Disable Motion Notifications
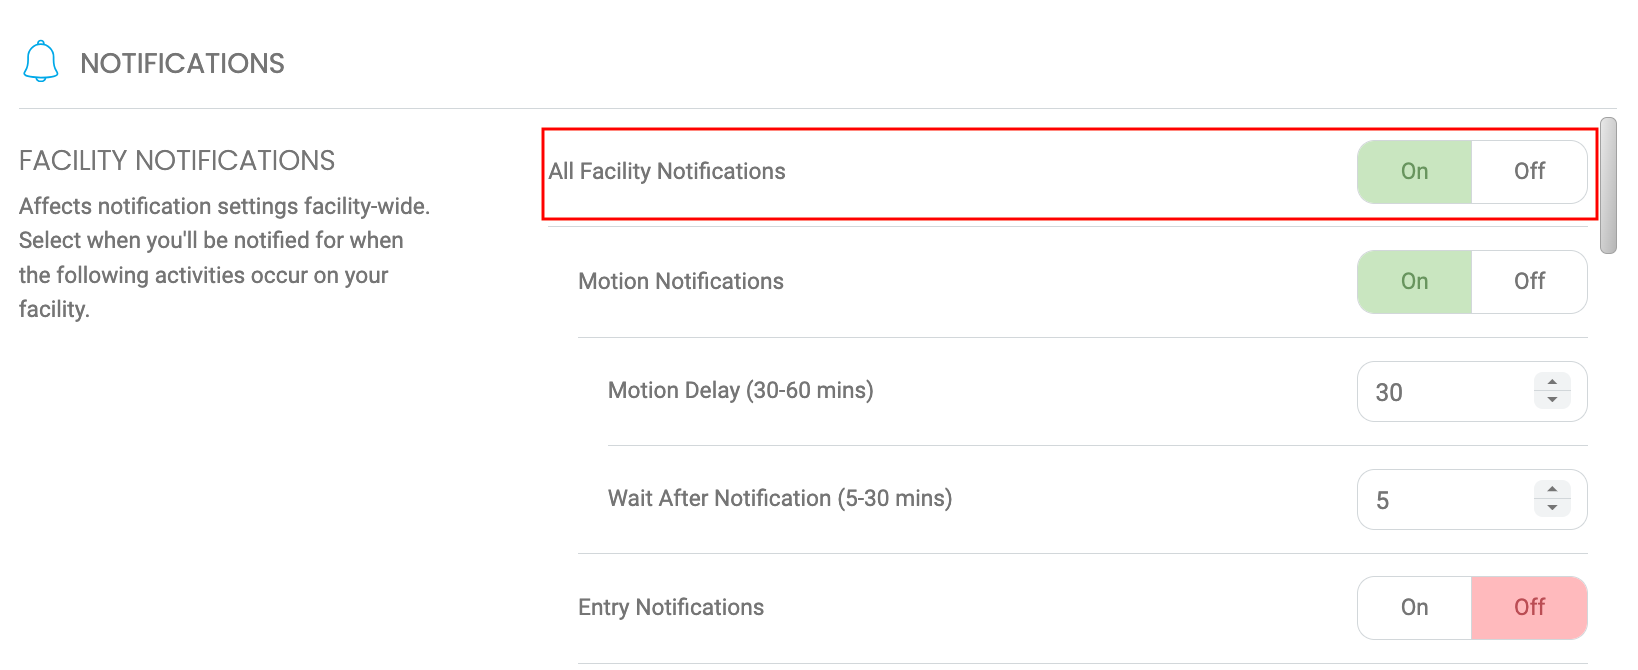The height and width of the screenshot is (670, 1638). click(x=1529, y=281)
